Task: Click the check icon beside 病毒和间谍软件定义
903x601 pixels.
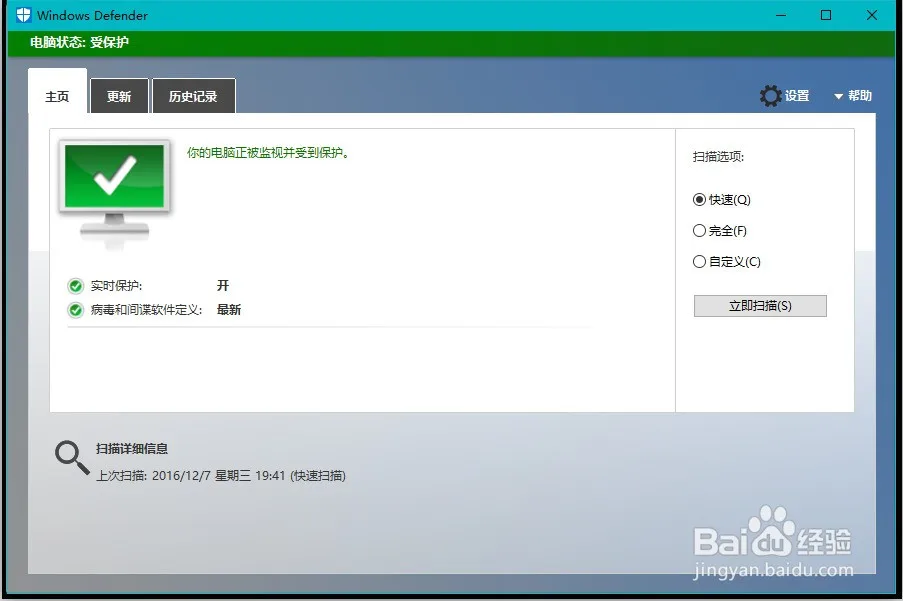Action: (76, 309)
